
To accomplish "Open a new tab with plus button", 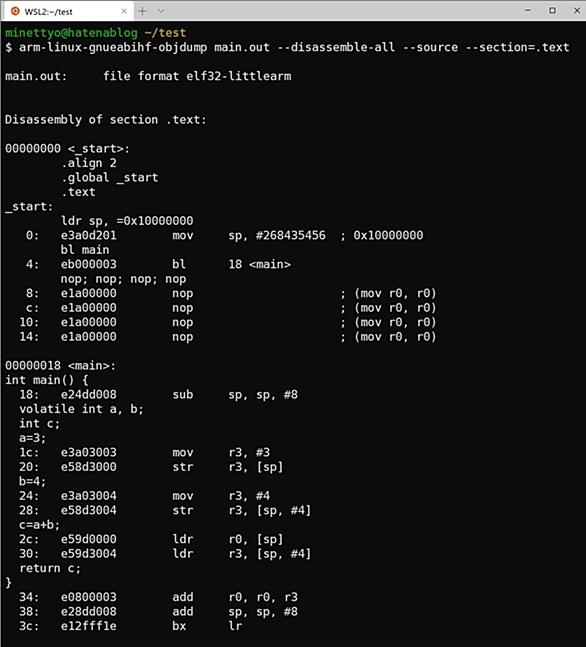I will [142, 11].
